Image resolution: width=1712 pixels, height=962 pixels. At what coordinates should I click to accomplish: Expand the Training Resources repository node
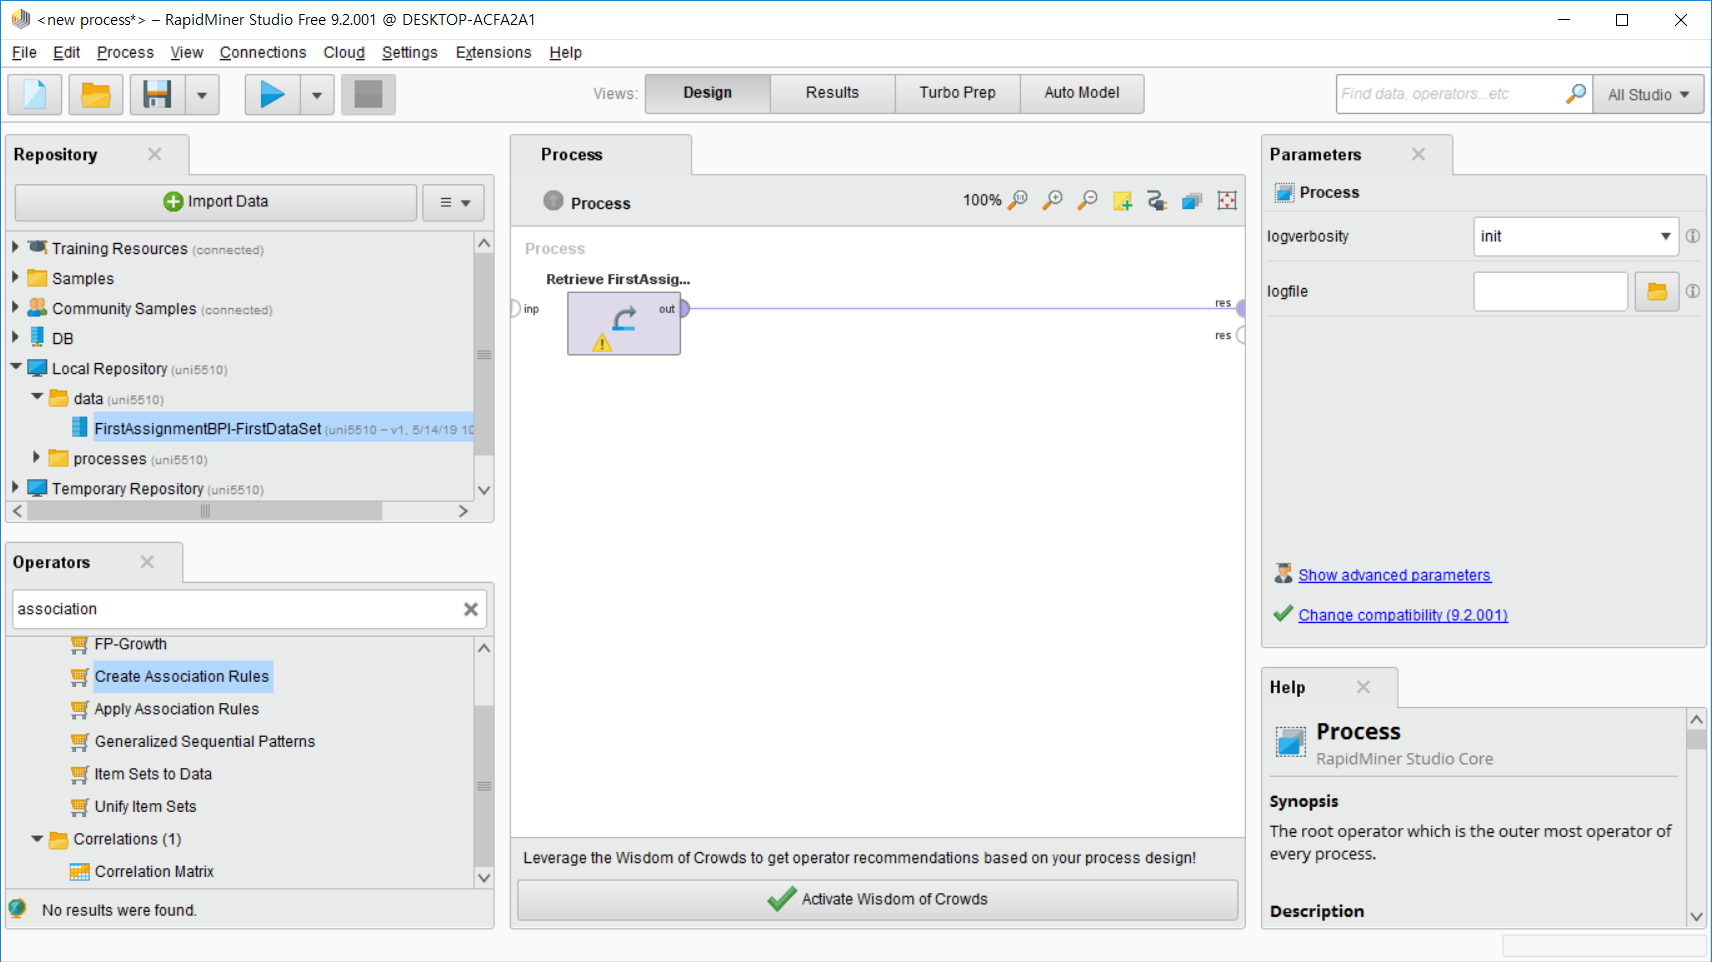click(x=15, y=247)
